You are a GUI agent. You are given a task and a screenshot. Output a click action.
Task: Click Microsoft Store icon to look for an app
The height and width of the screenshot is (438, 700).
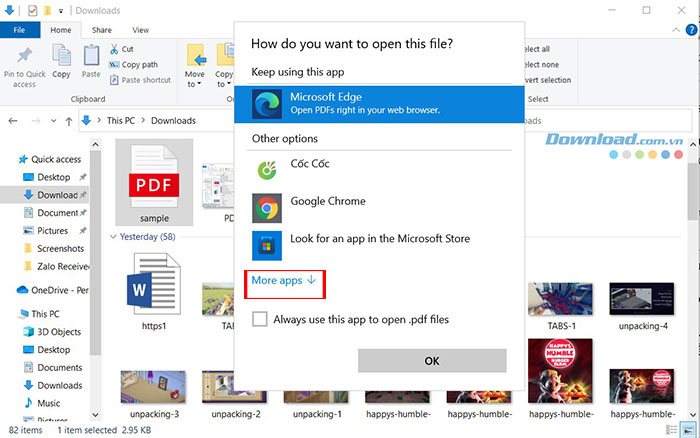point(267,246)
